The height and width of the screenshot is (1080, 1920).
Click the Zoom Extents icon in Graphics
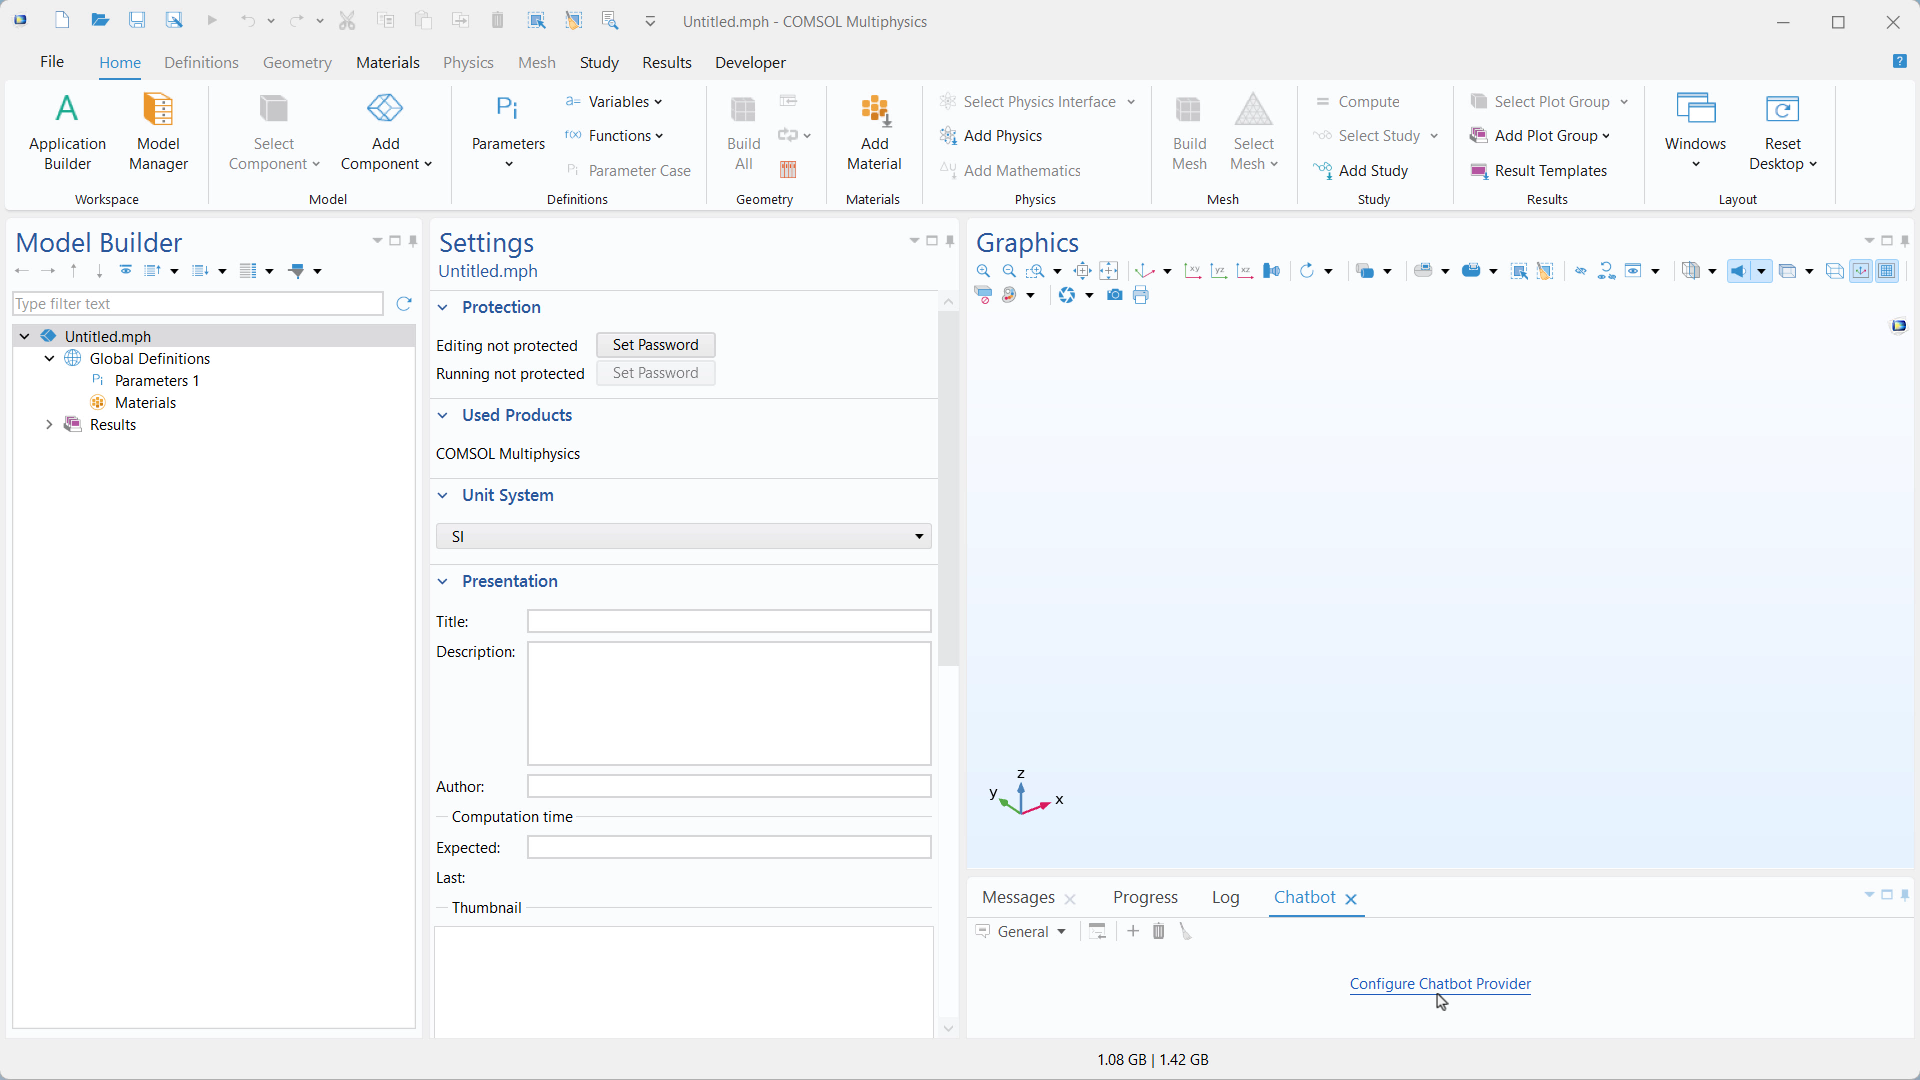1082,271
